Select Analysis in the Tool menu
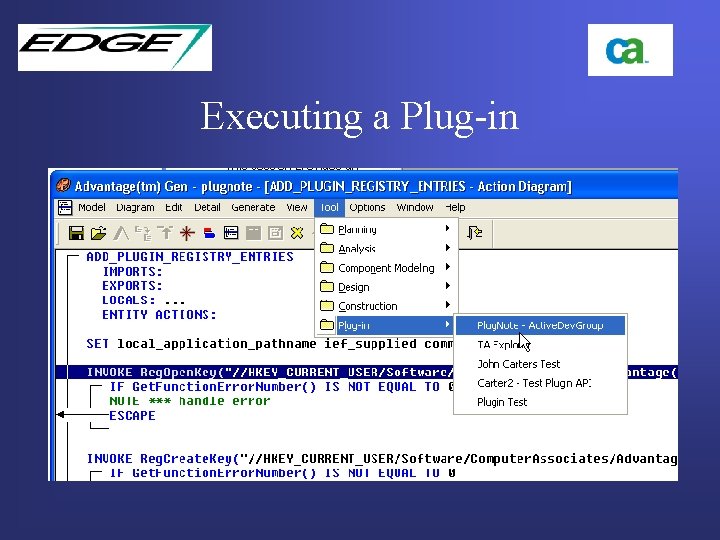Screen dimensions: 720x540 [386, 248]
